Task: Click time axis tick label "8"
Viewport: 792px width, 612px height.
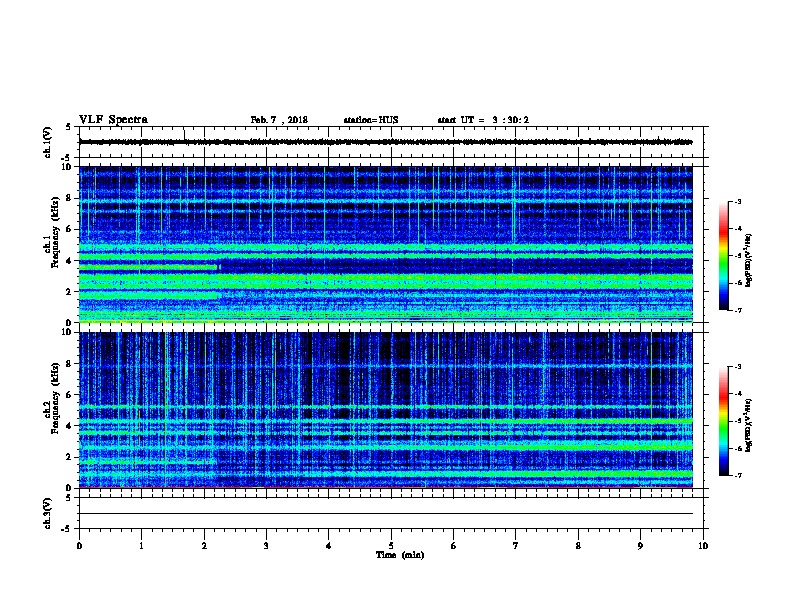Action: click(578, 546)
